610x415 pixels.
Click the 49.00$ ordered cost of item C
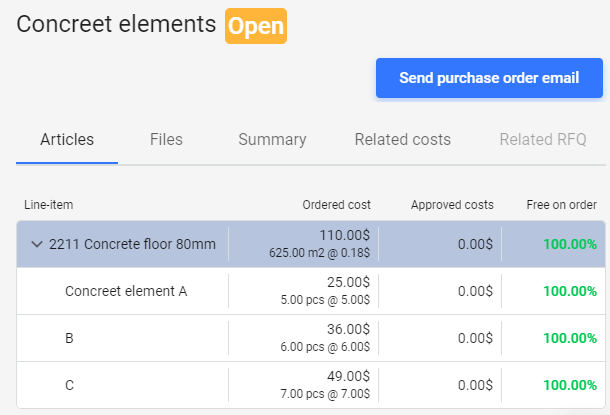[x=348, y=376]
